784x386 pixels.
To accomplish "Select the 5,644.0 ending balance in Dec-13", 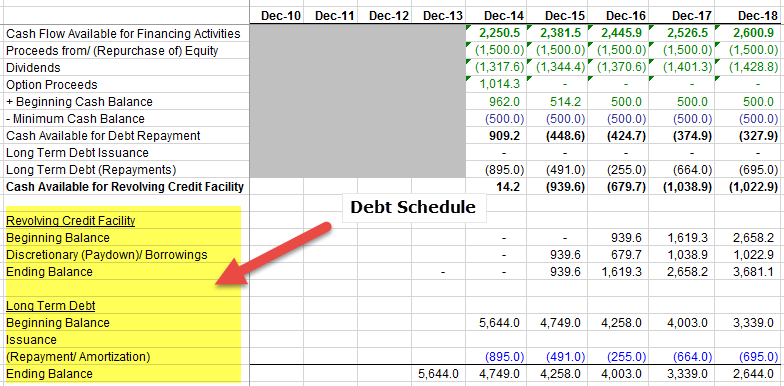I will tap(438, 374).
